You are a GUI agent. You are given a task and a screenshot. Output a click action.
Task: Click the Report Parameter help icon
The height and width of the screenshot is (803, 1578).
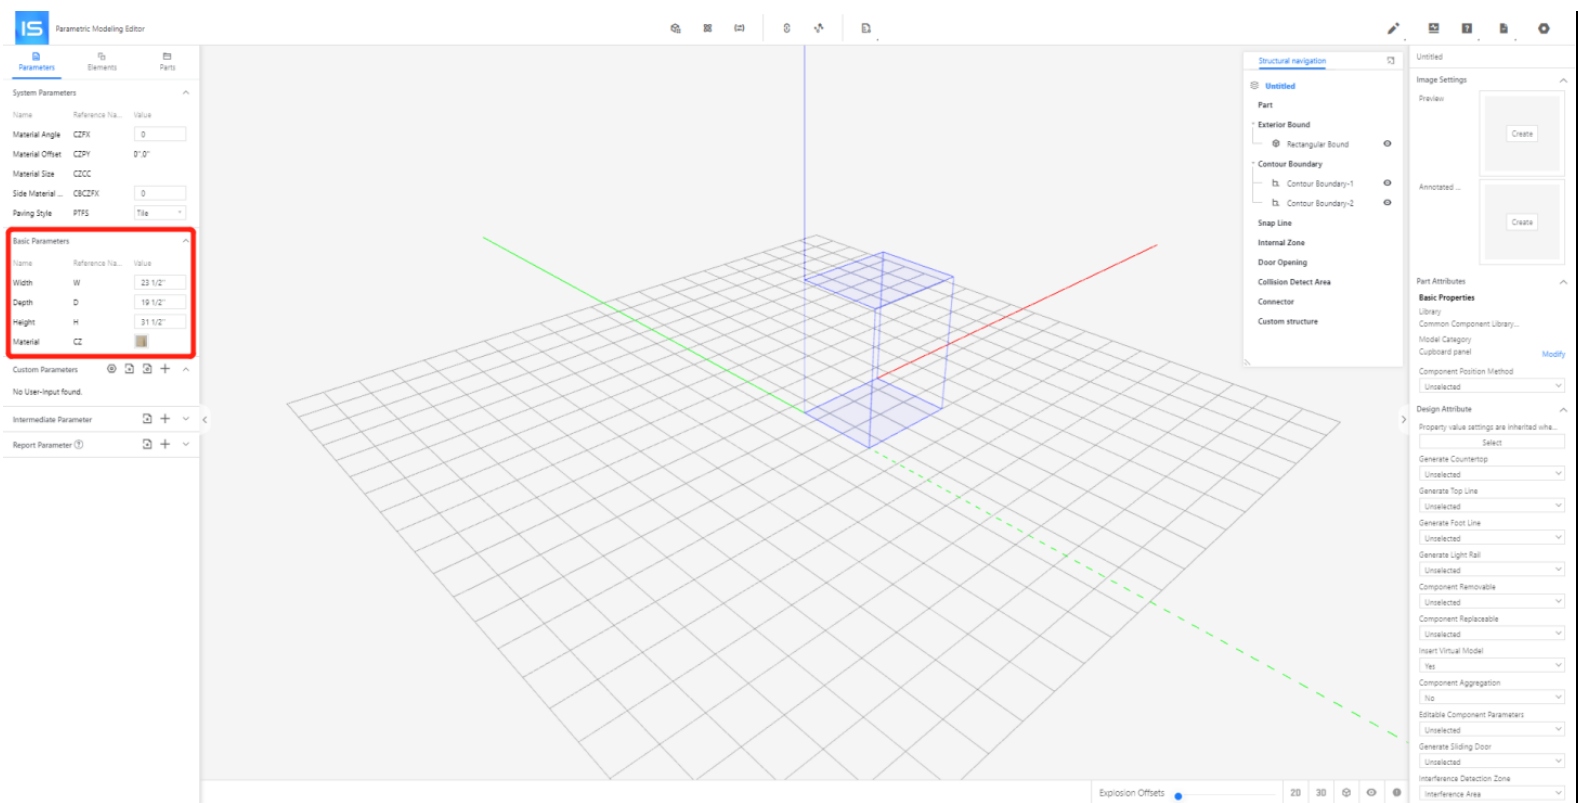tap(79, 445)
